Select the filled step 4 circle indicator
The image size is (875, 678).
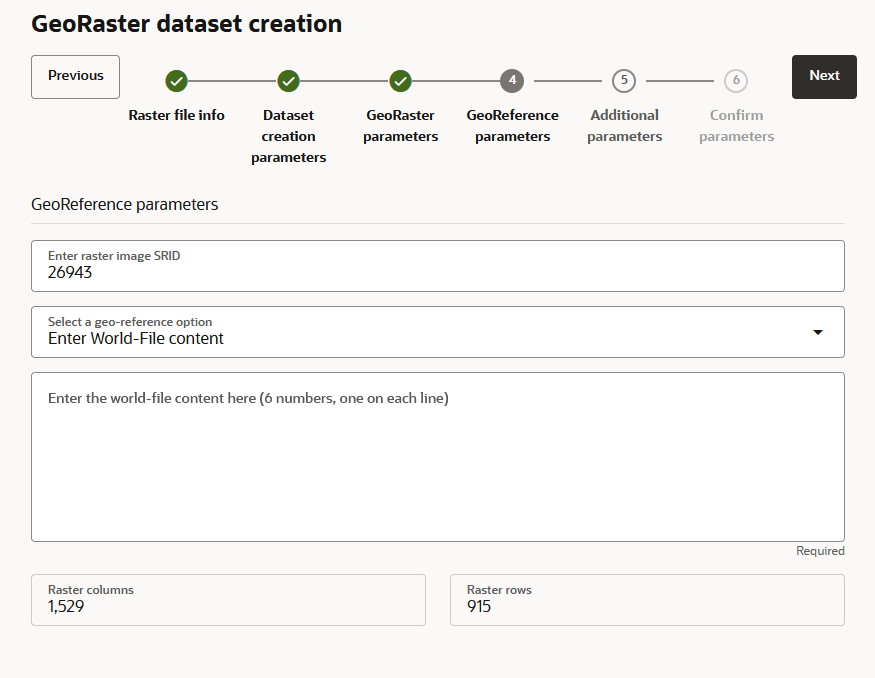[x=512, y=81]
